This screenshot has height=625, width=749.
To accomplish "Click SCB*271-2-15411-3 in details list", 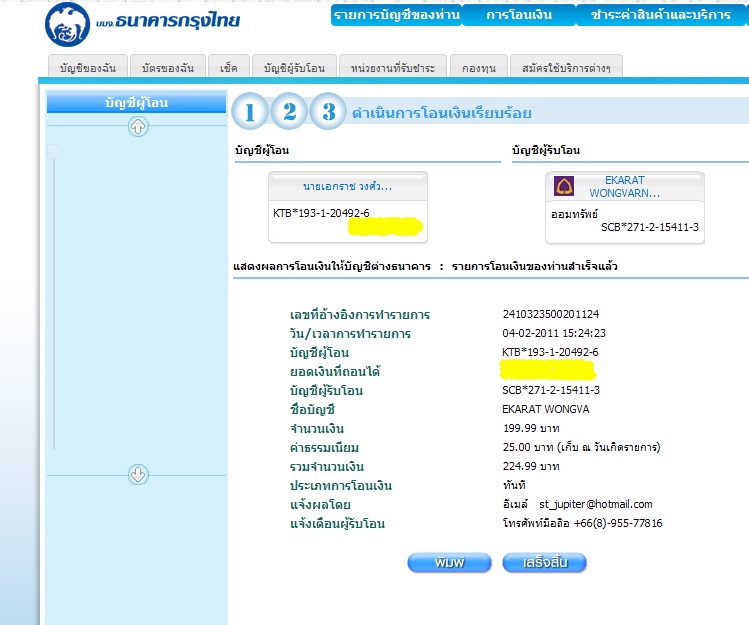I will click(x=551, y=390).
